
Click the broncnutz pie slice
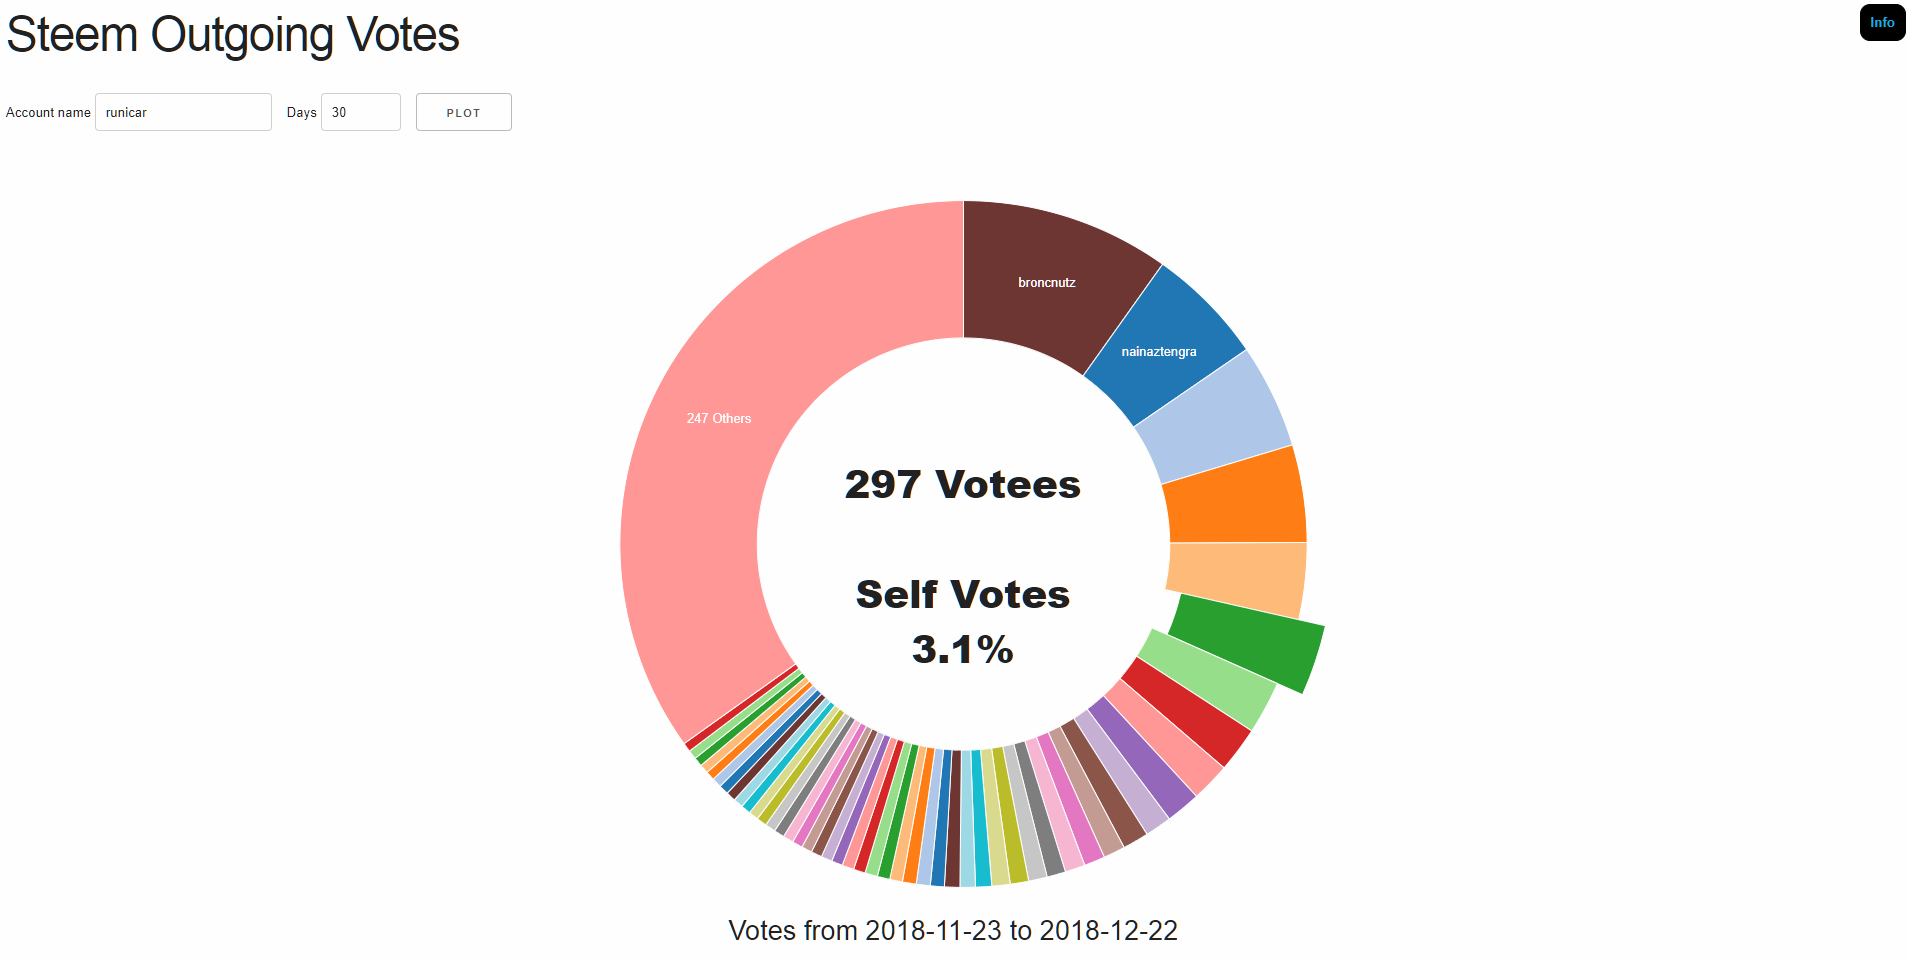pos(1047,282)
